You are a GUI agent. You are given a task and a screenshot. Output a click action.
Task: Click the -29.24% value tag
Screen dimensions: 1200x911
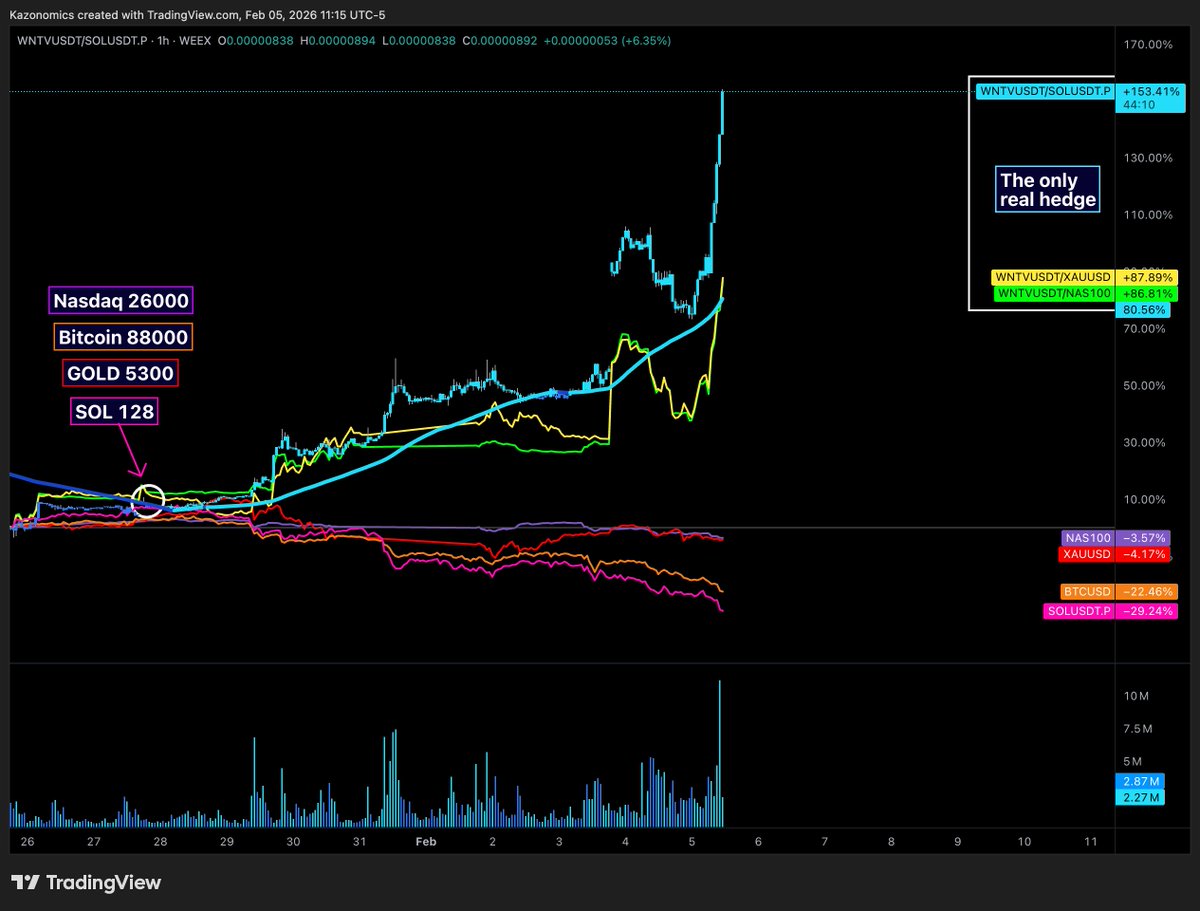coord(1147,610)
